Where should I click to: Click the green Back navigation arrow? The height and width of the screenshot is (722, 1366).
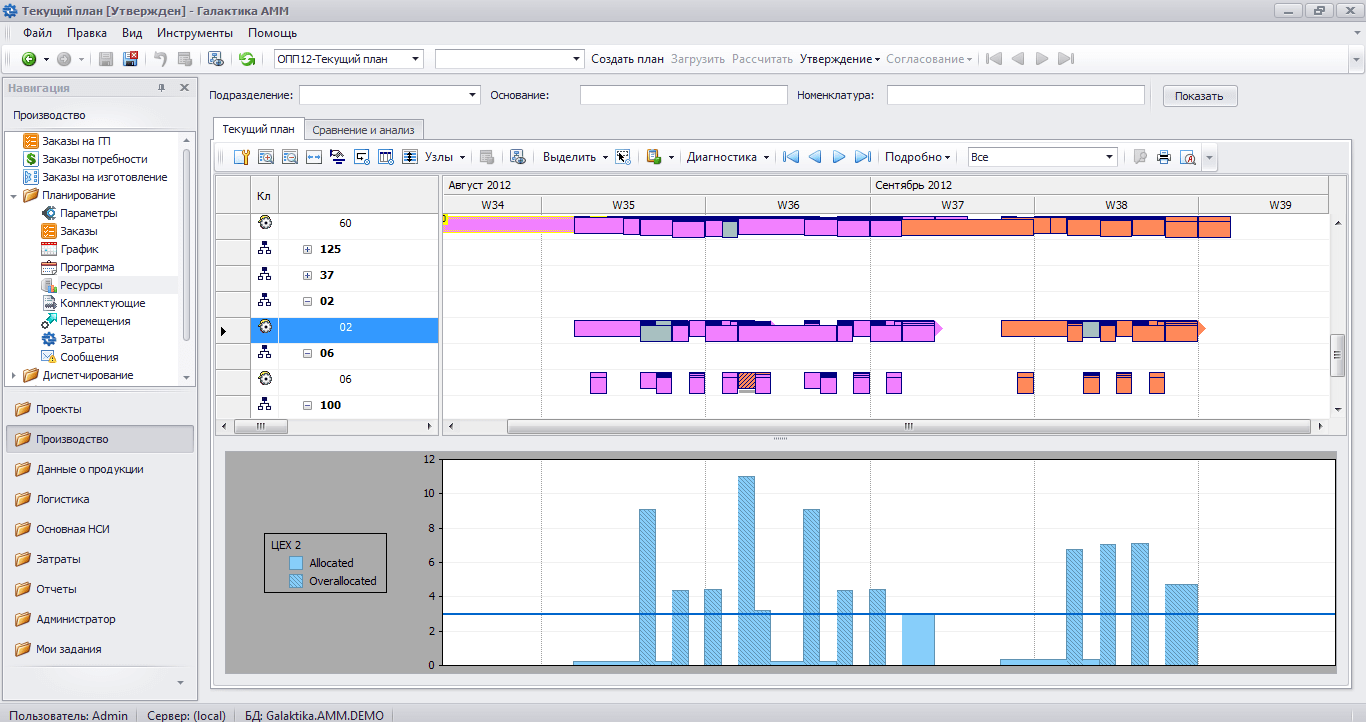(x=29, y=59)
